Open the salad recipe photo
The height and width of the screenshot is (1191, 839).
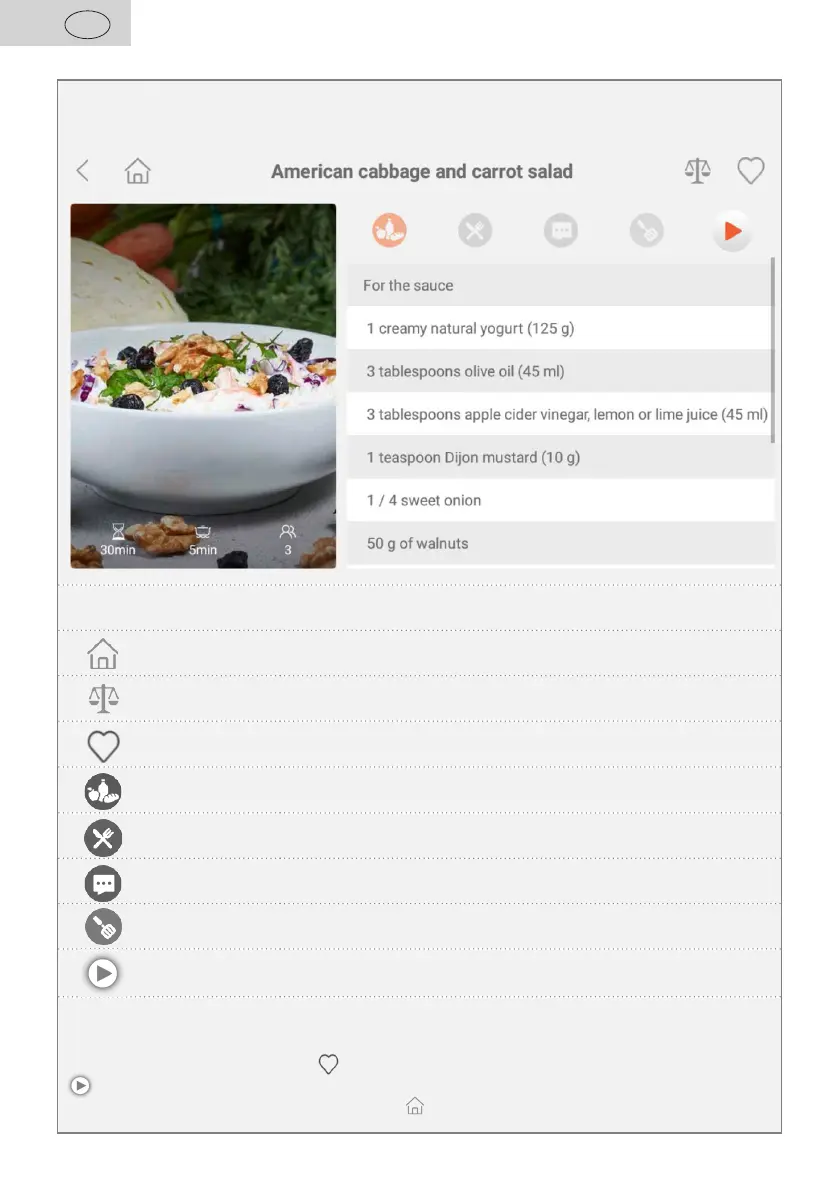pos(203,386)
